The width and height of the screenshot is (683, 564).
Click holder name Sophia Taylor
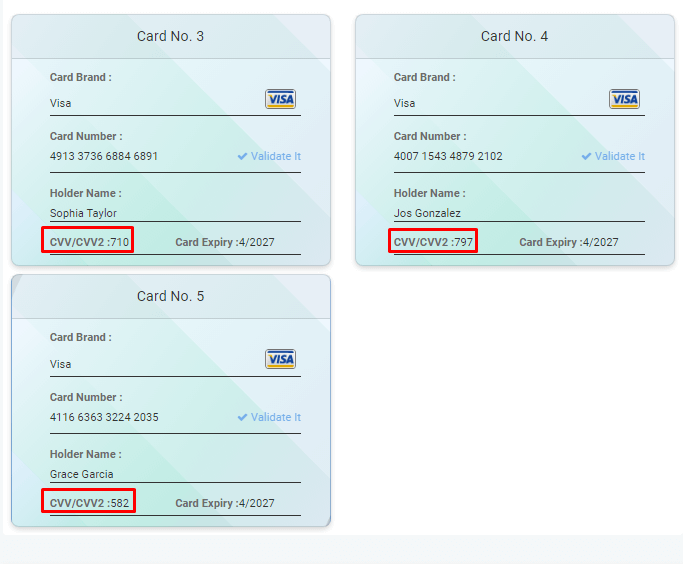tap(83, 213)
